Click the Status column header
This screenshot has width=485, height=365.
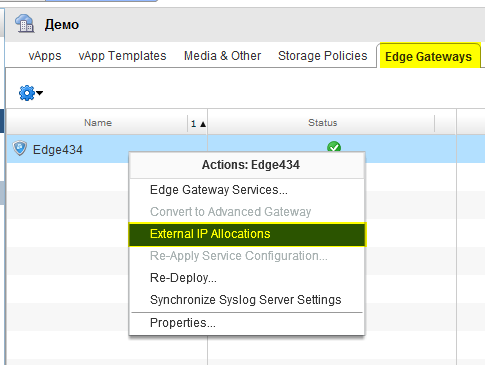point(322,123)
